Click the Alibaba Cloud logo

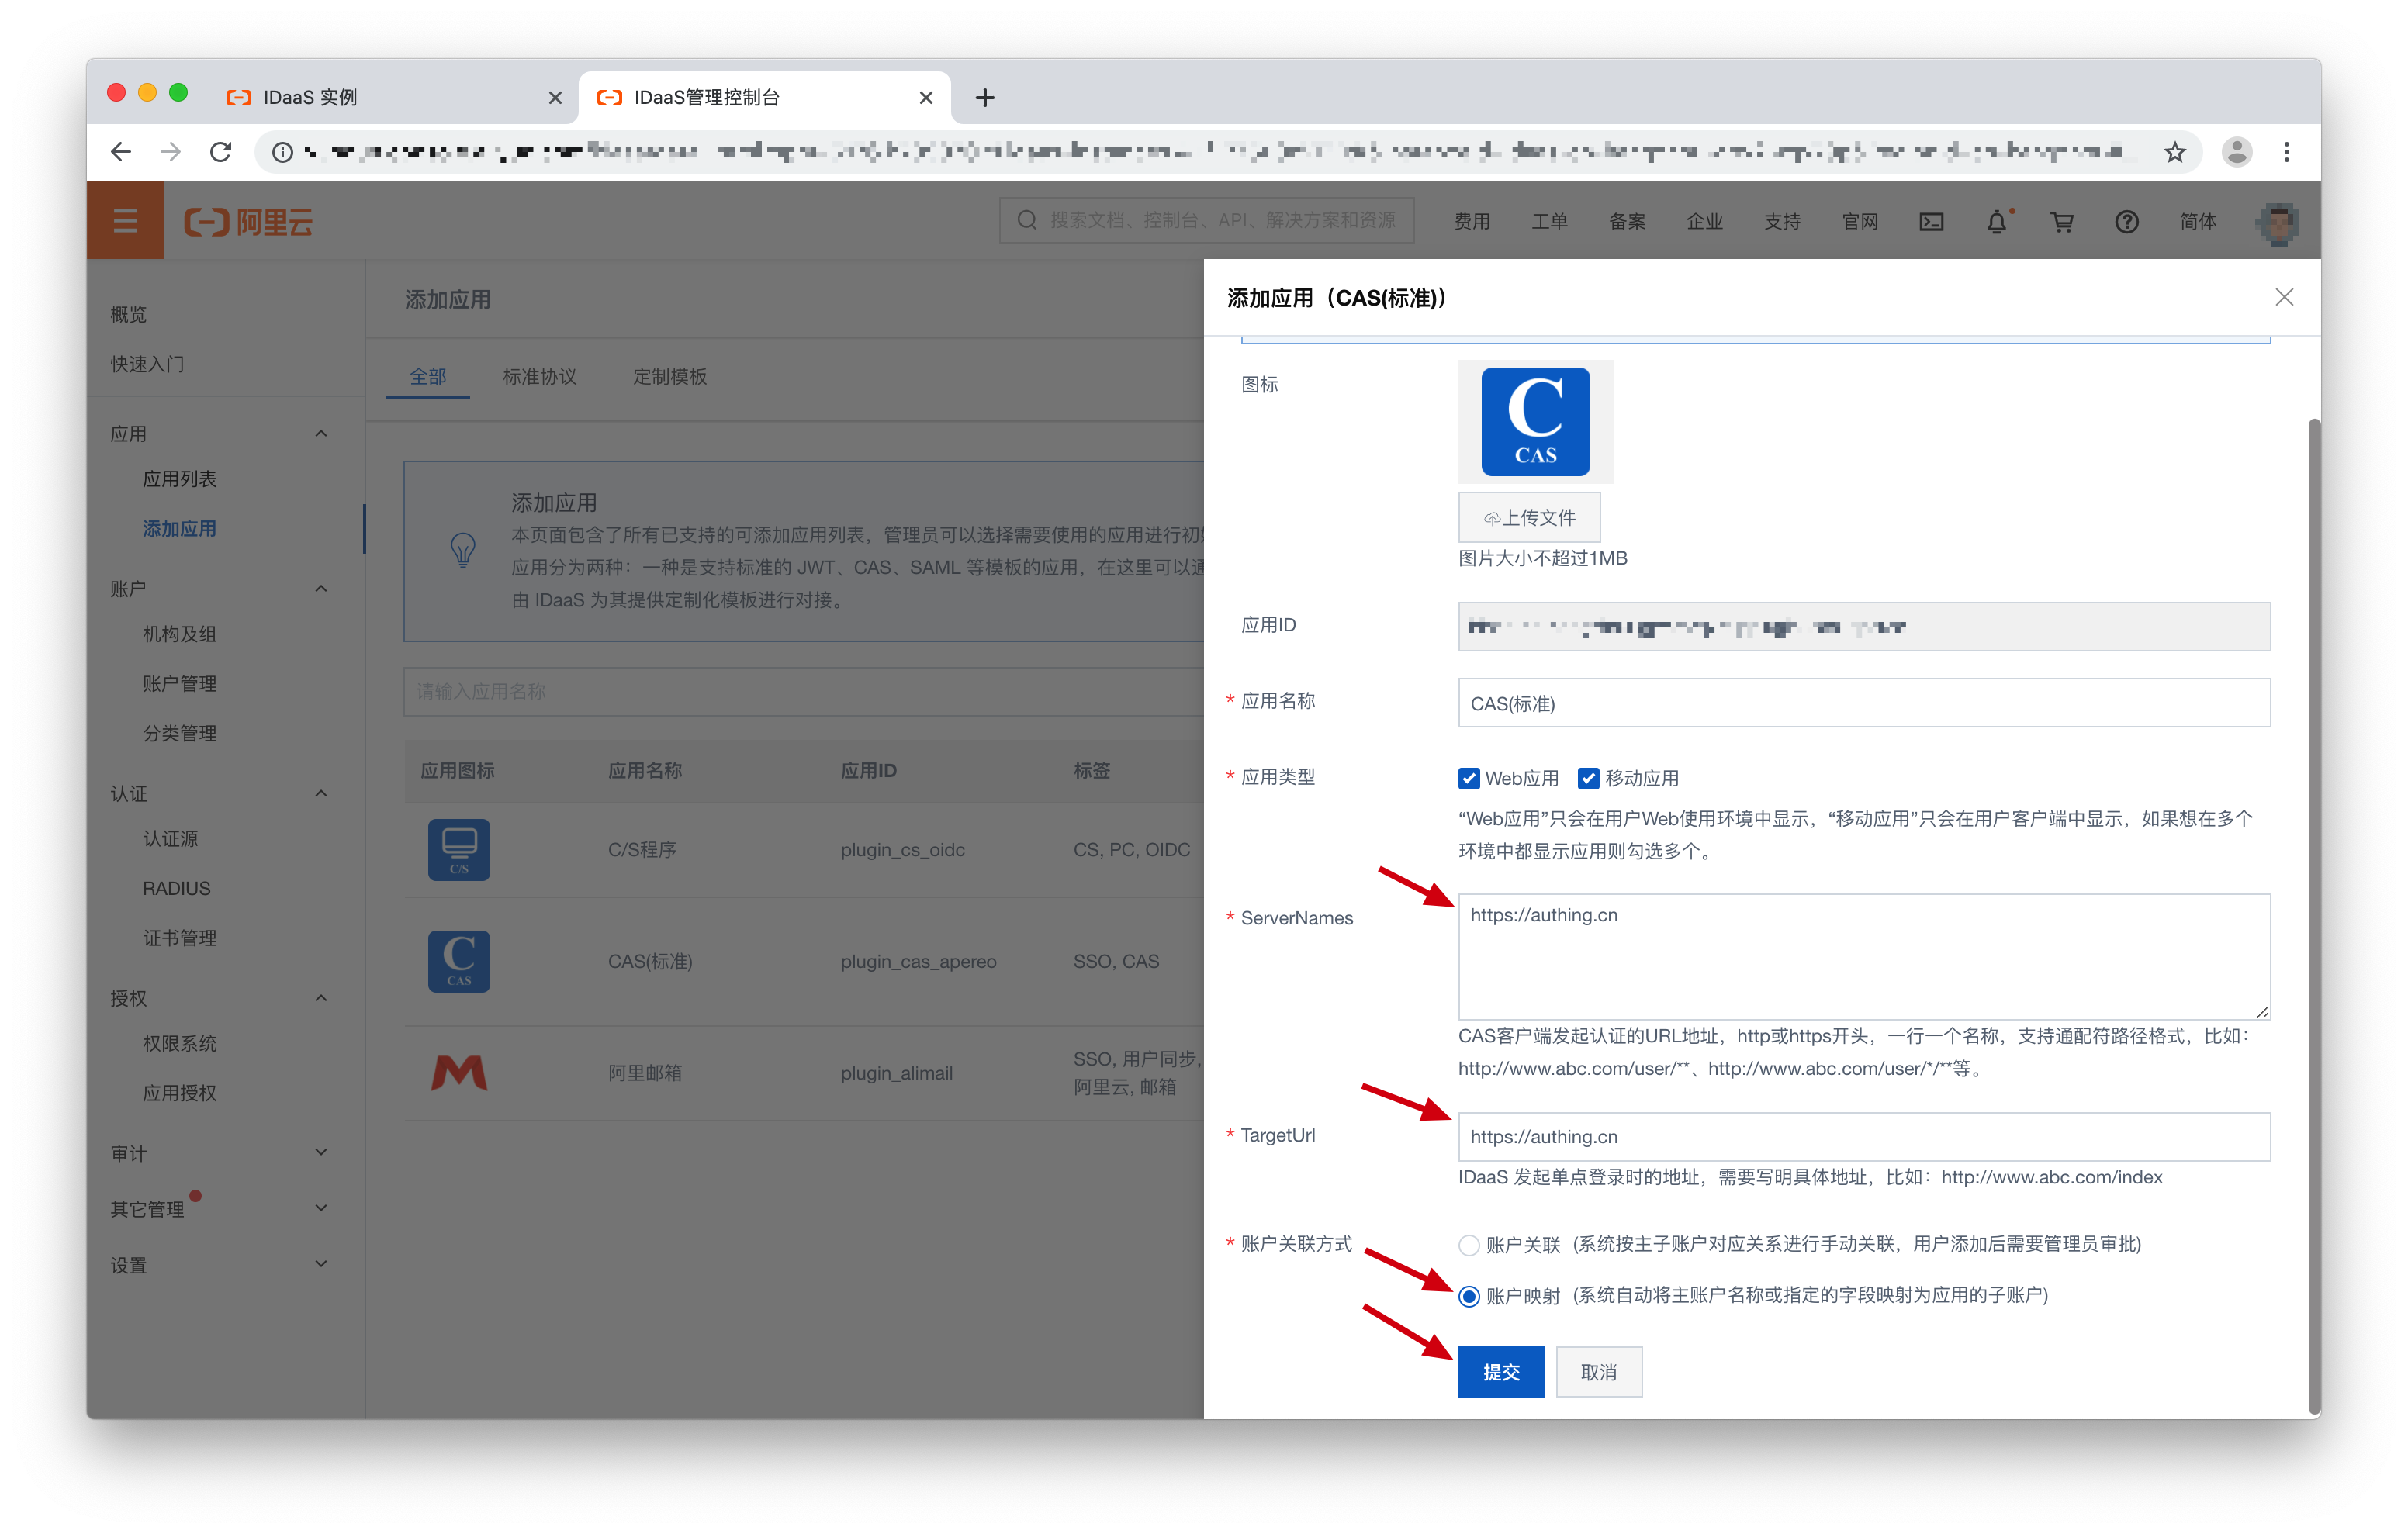249,222
